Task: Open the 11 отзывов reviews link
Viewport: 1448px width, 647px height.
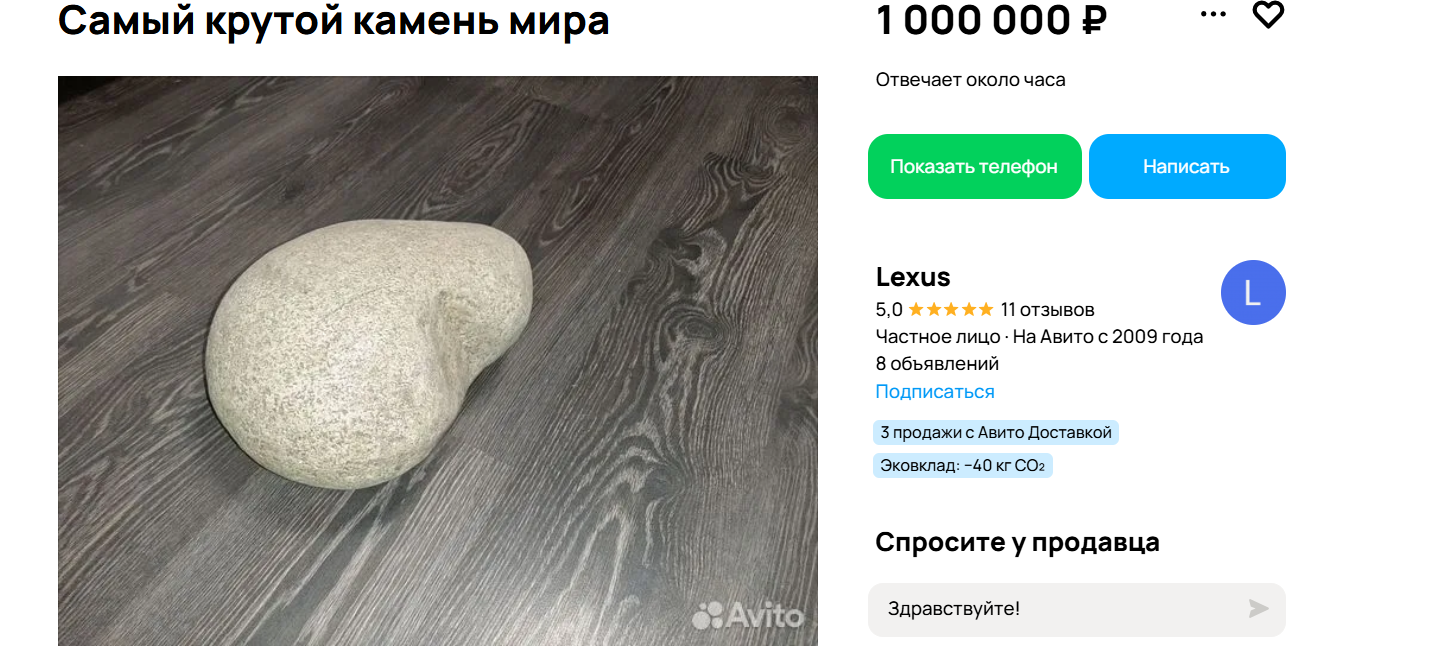Action: (1048, 310)
